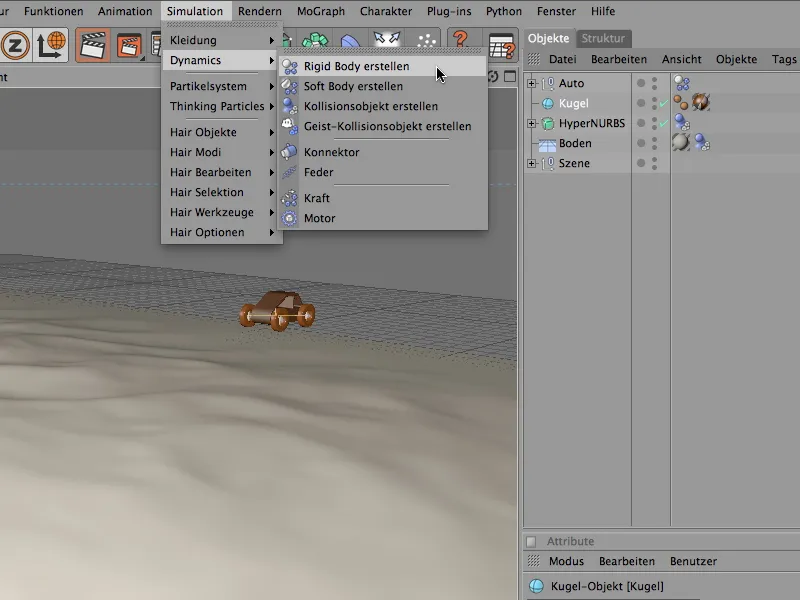Select the Boden object in the list
This screenshot has width=800, height=600.
pyautogui.click(x=575, y=143)
